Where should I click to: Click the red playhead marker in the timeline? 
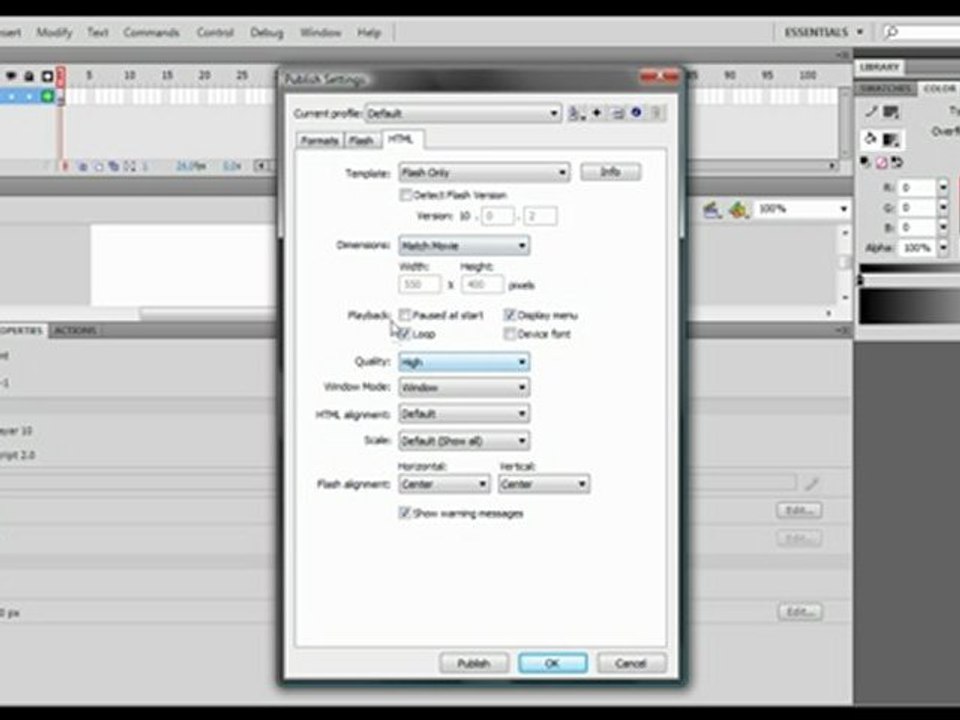[61, 77]
